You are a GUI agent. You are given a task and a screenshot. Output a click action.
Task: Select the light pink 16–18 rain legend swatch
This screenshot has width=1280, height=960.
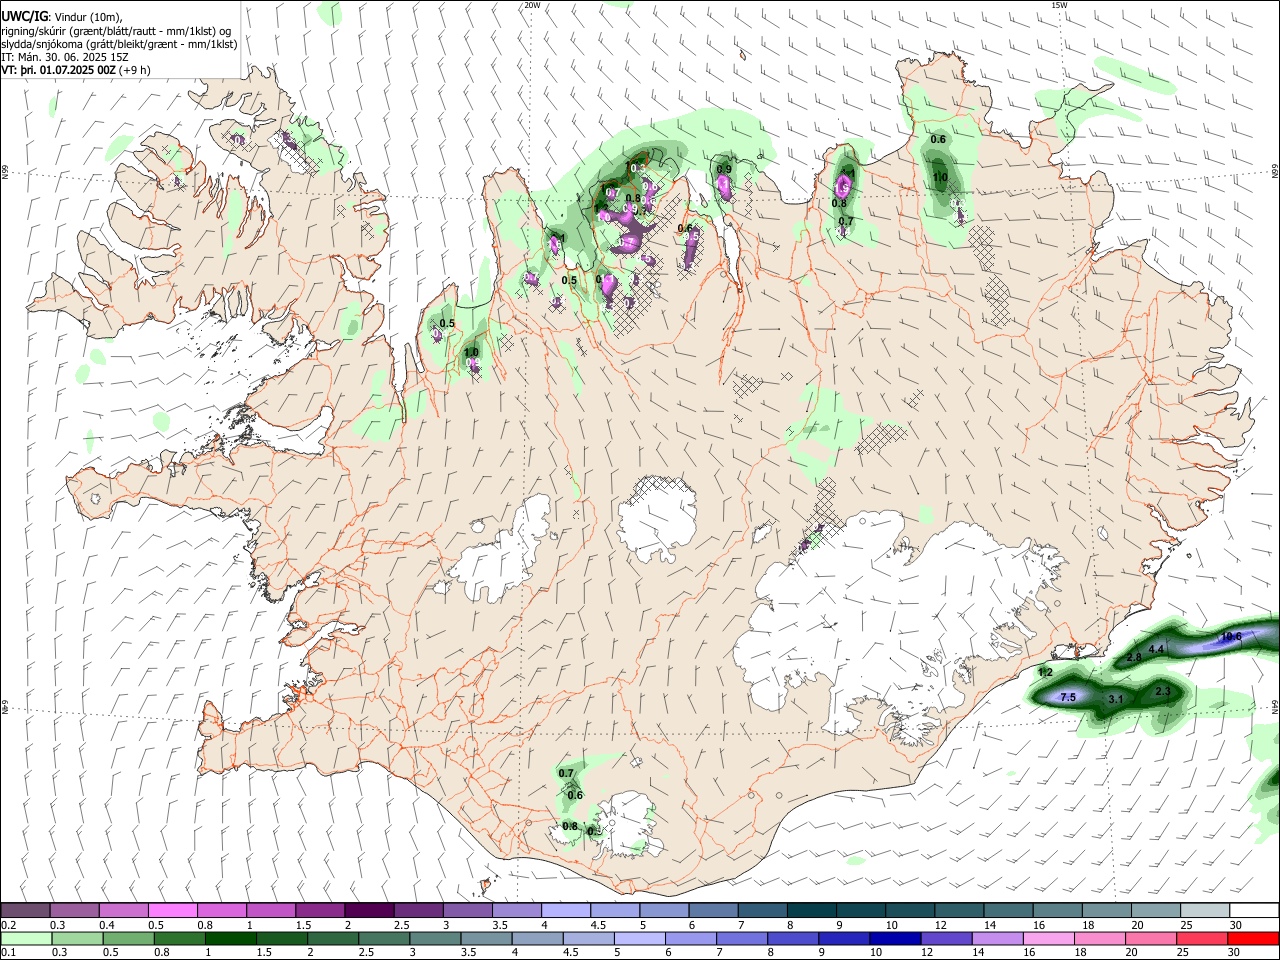pyautogui.click(x=1048, y=938)
